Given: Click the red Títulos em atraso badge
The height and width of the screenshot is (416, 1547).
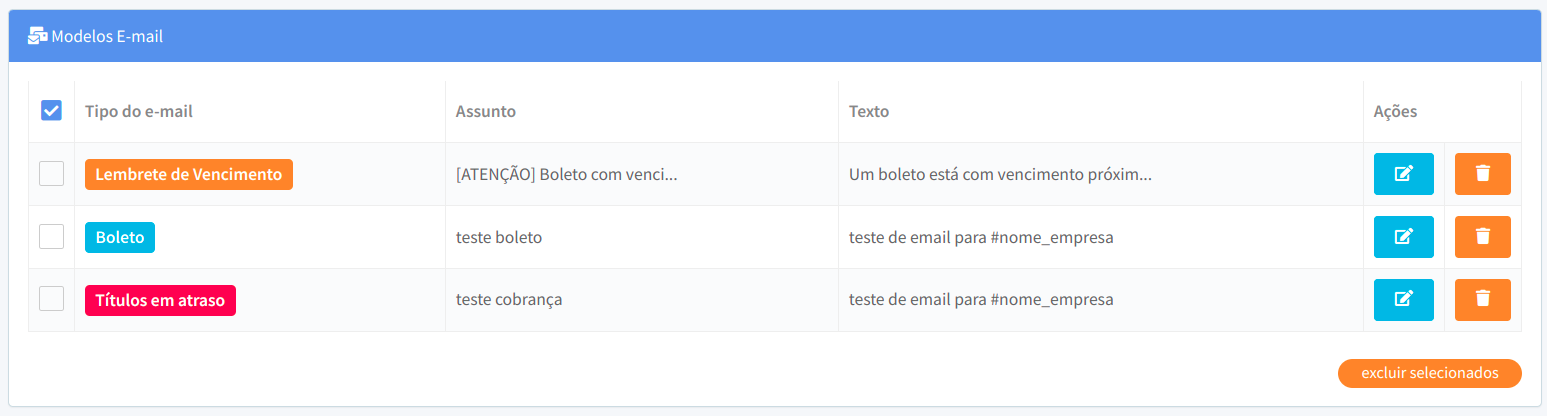Looking at the screenshot, I should [160, 300].
